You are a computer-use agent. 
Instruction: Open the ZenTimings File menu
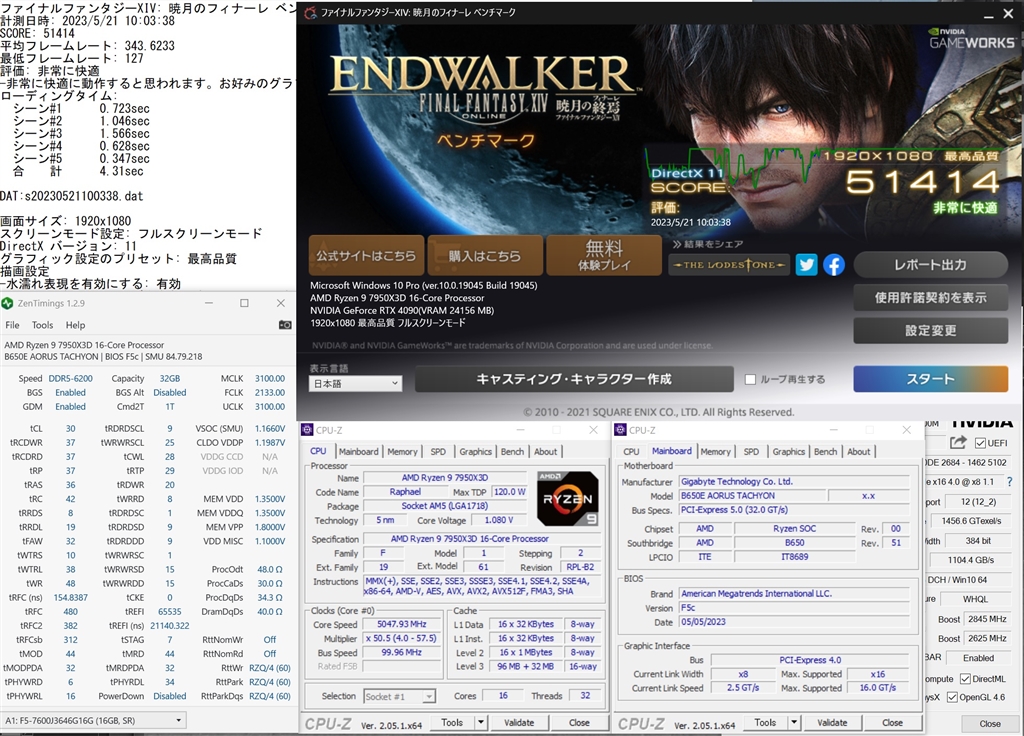click(12, 325)
